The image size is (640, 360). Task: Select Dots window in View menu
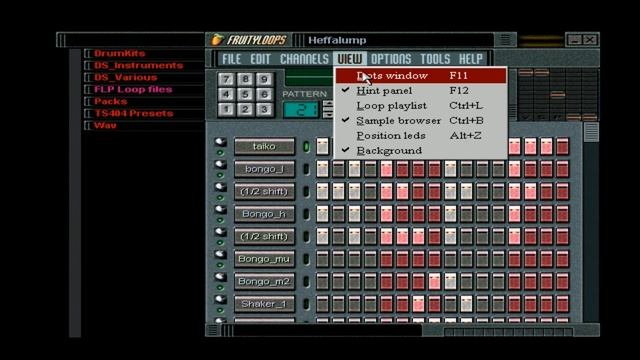tap(421, 76)
